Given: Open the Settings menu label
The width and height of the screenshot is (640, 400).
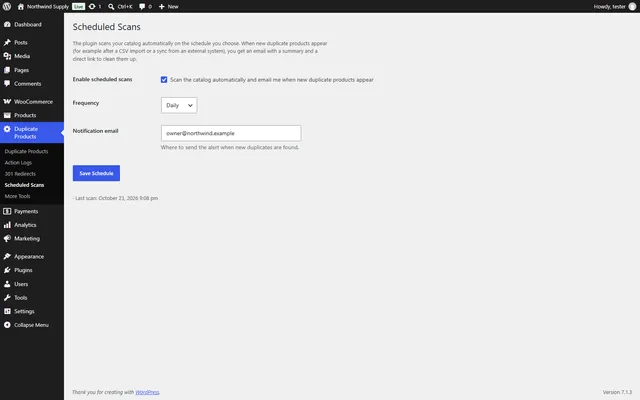Looking at the screenshot, I should point(24,311).
